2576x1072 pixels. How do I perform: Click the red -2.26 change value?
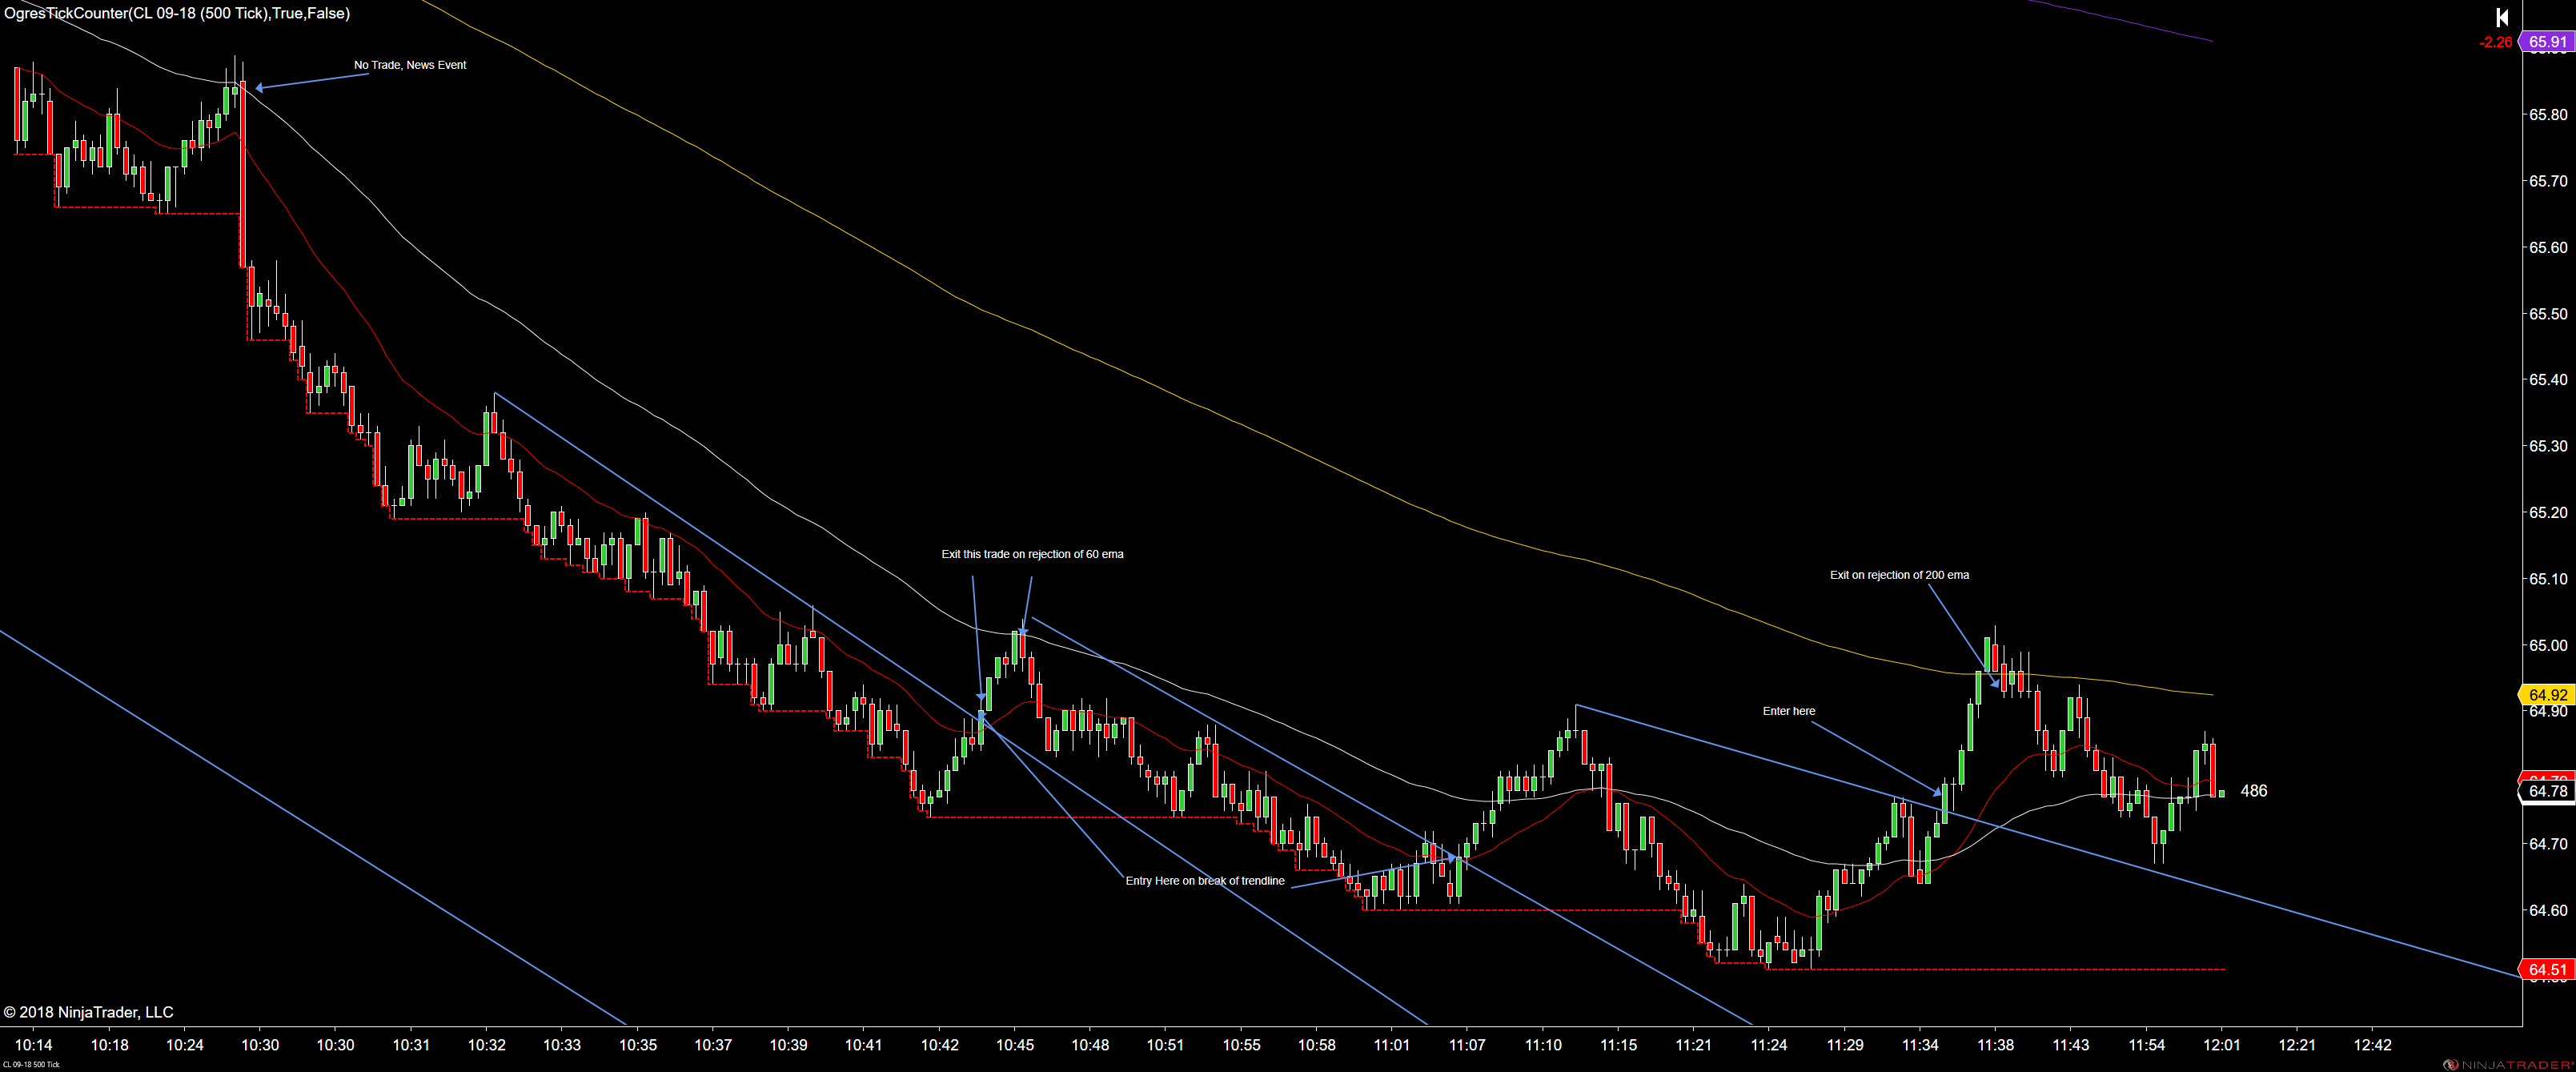point(2495,42)
